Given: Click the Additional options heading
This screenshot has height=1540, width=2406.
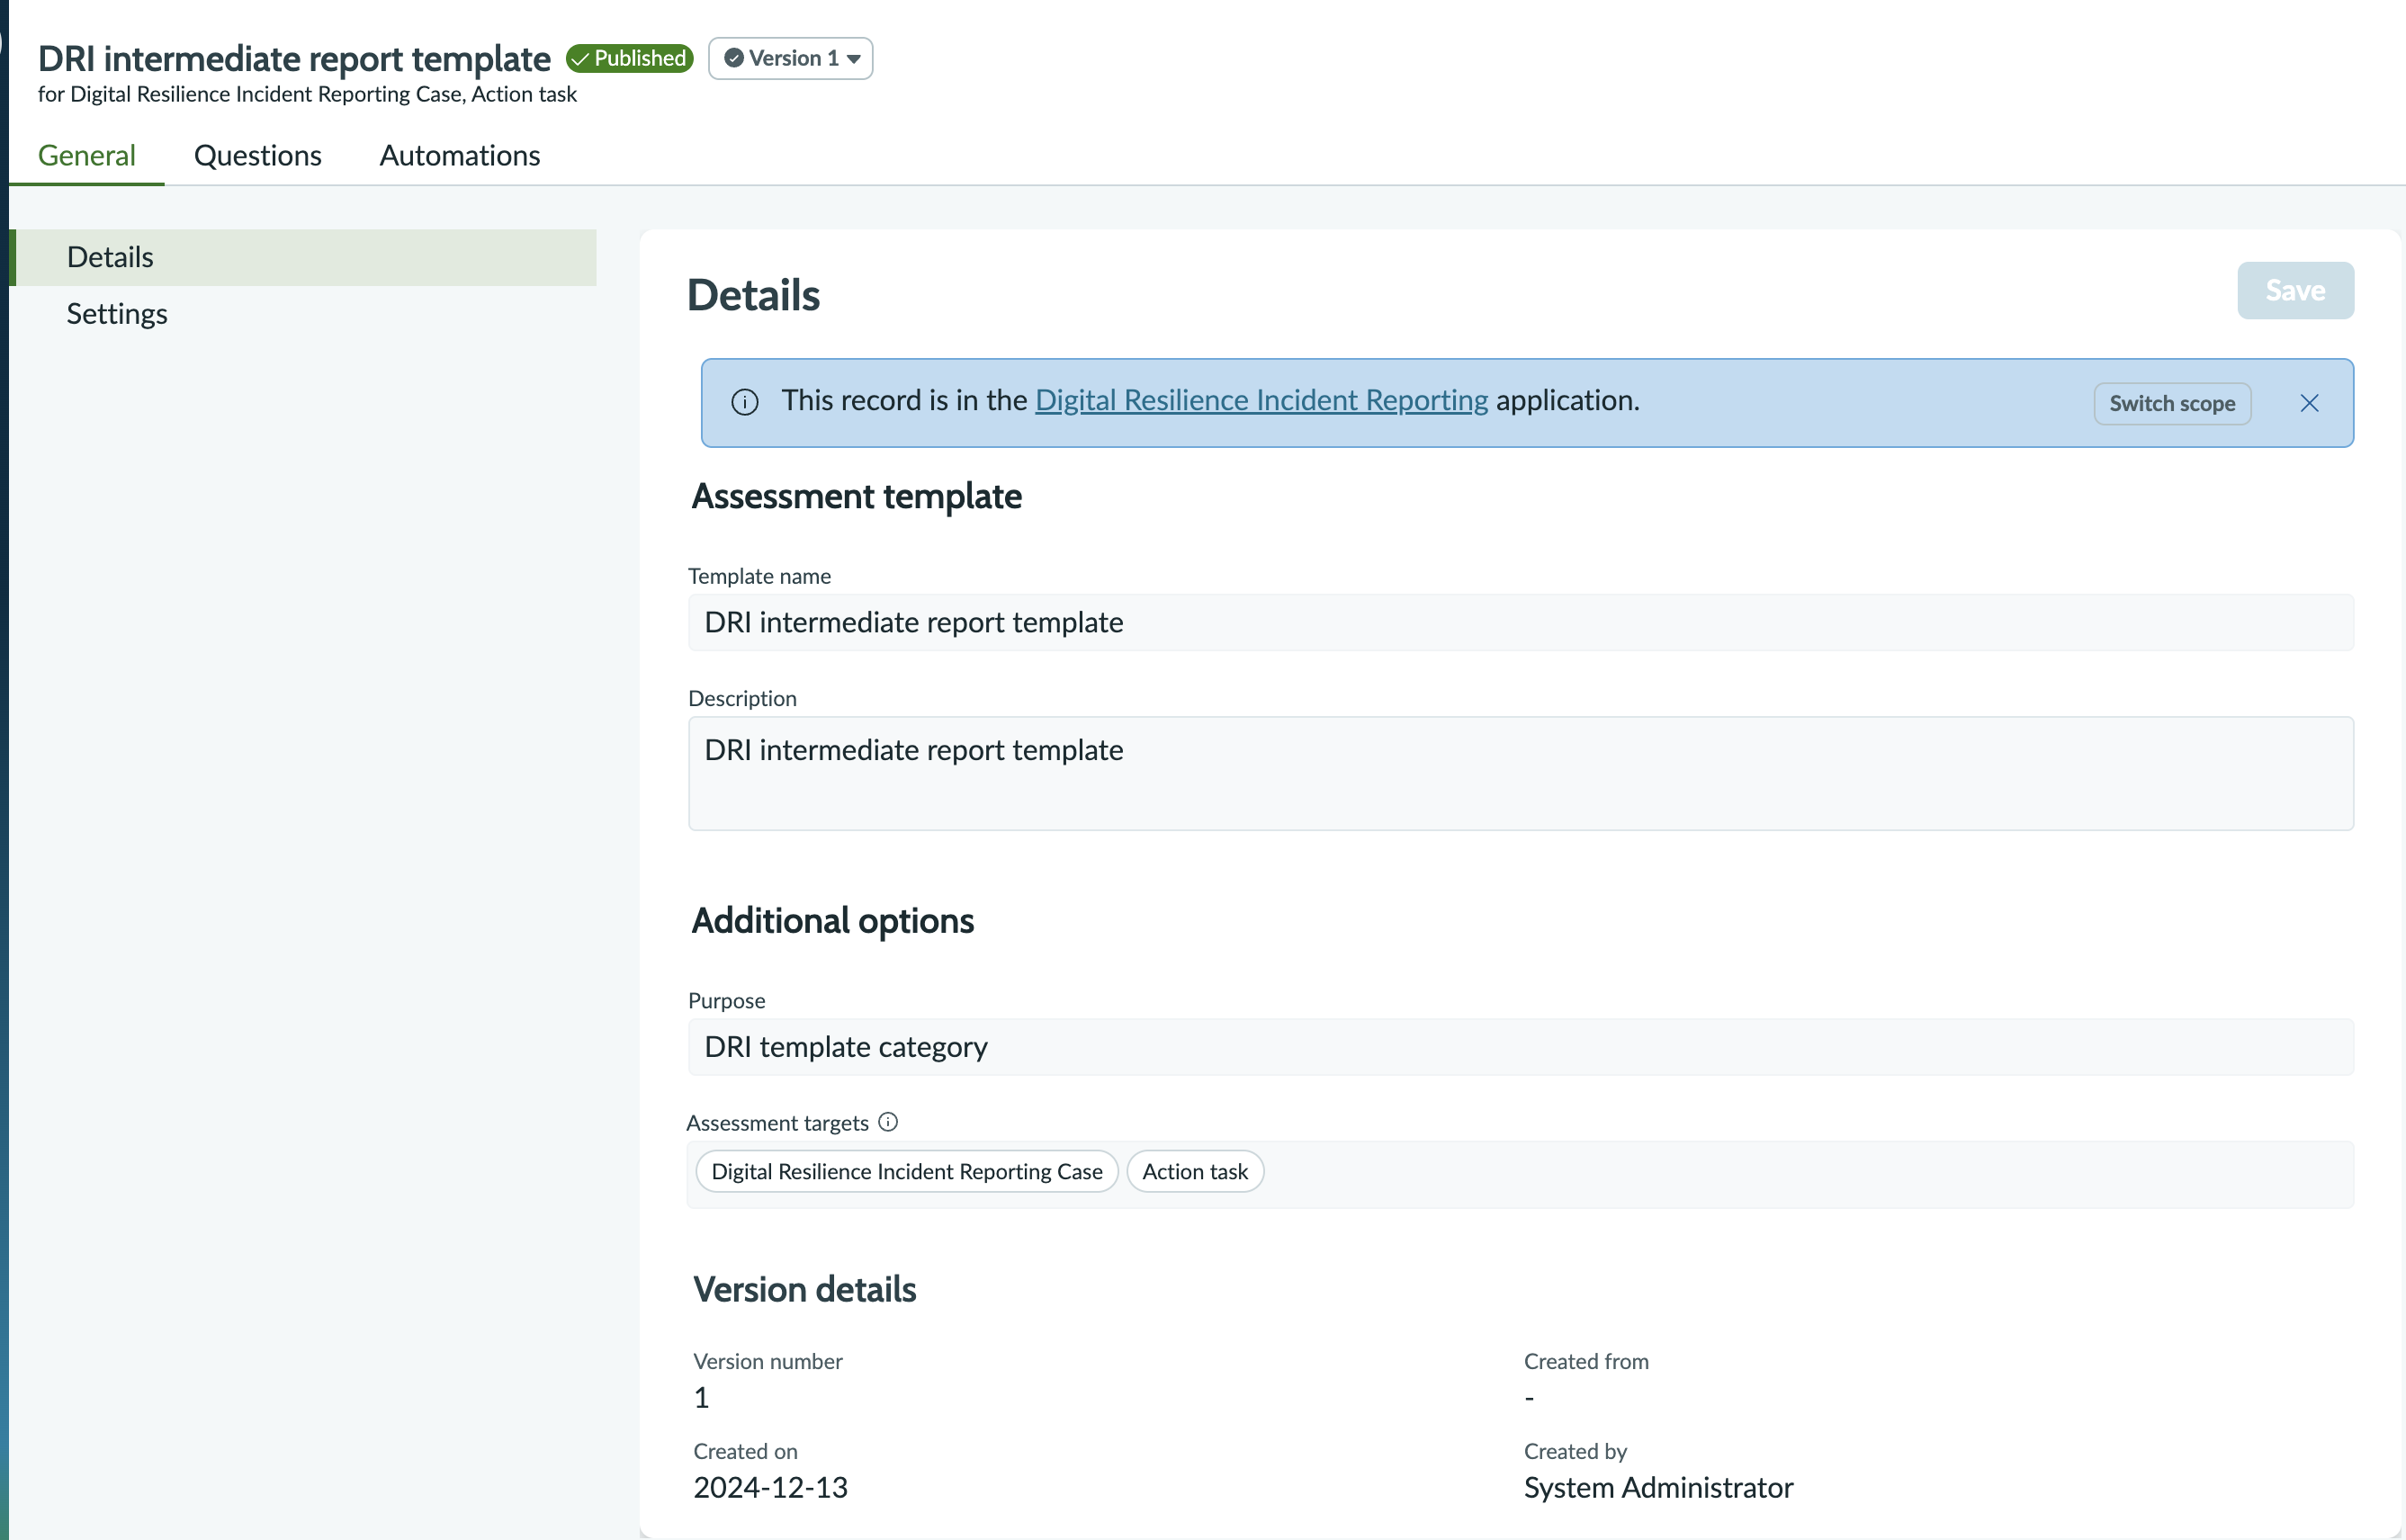Looking at the screenshot, I should [x=832, y=920].
